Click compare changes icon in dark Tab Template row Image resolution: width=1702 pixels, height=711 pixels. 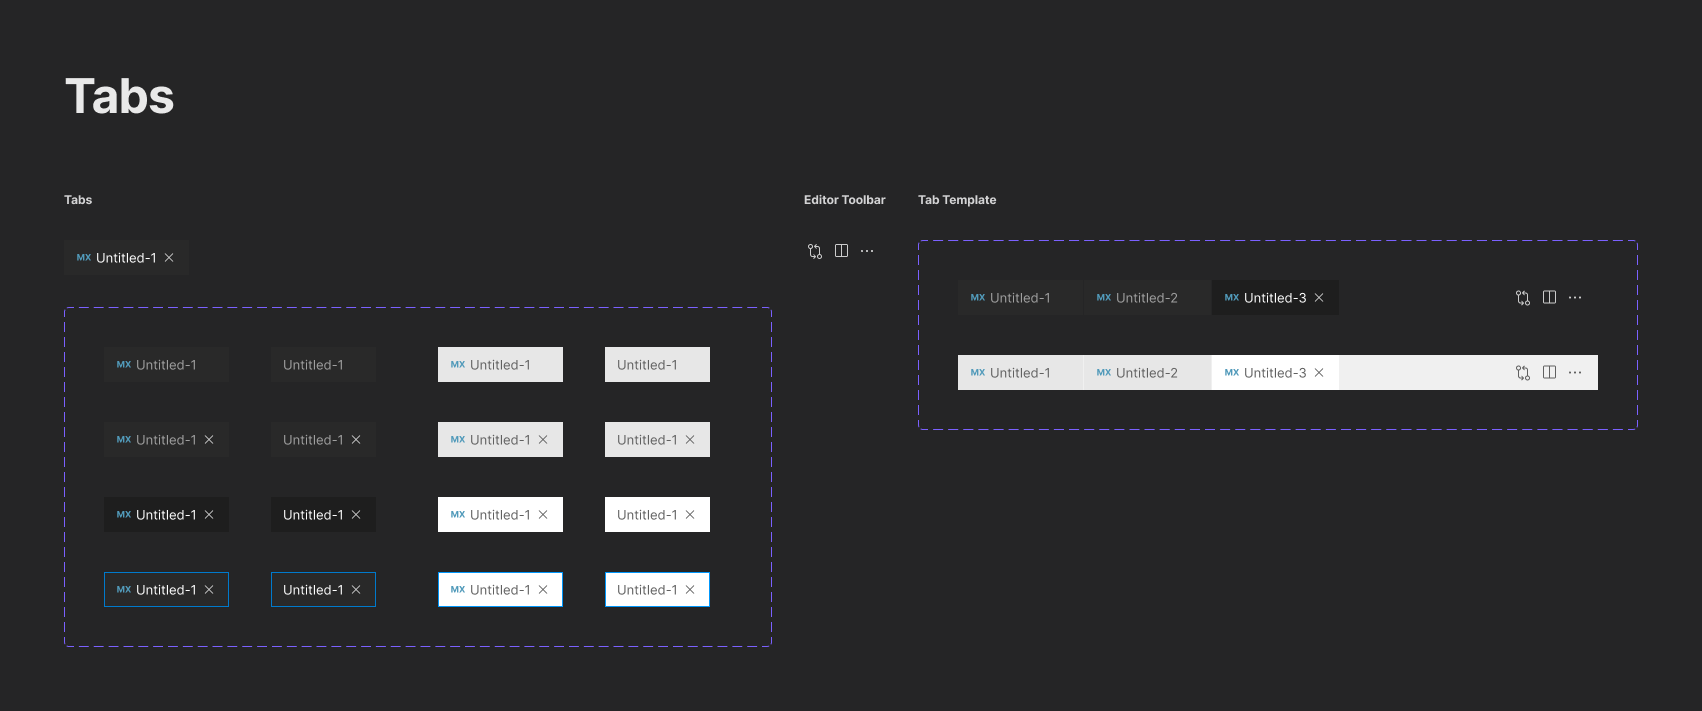pos(1523,298)
